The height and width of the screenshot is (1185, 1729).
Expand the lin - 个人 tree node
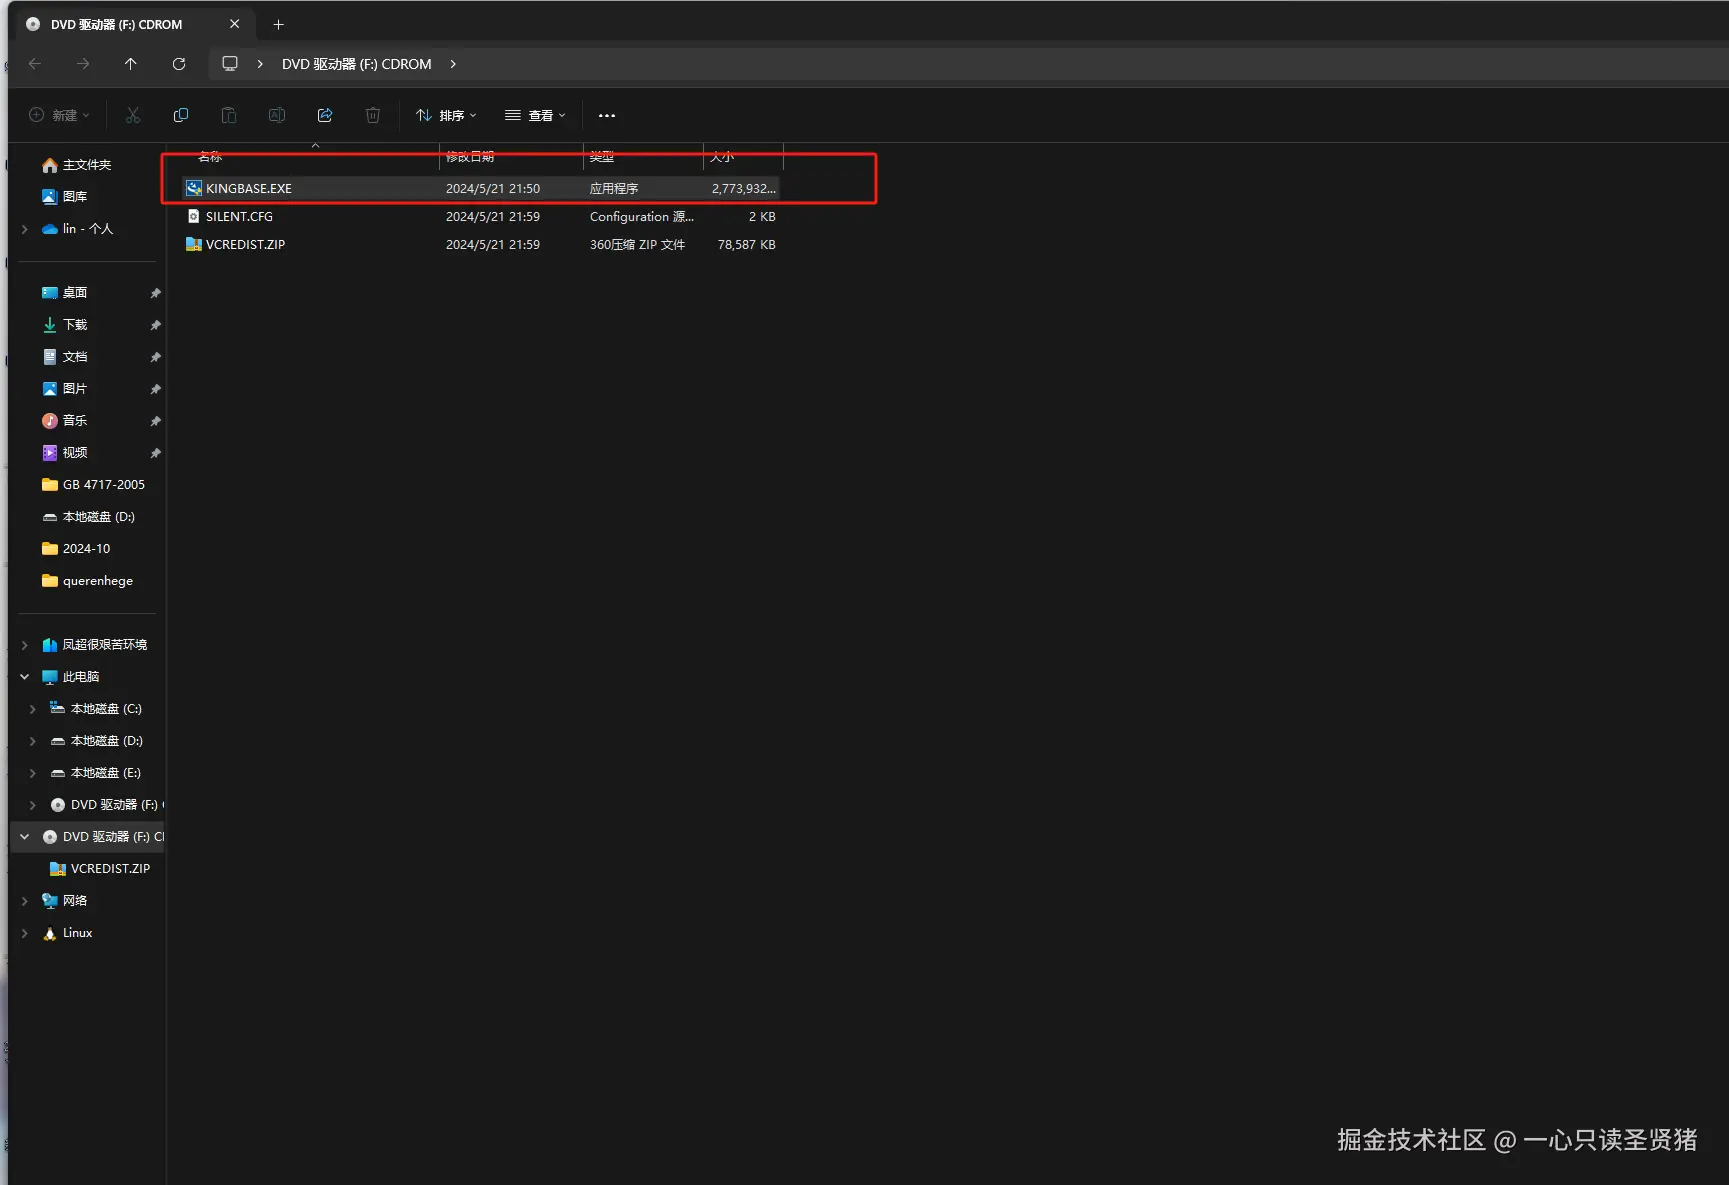click(x=25, y=229)
